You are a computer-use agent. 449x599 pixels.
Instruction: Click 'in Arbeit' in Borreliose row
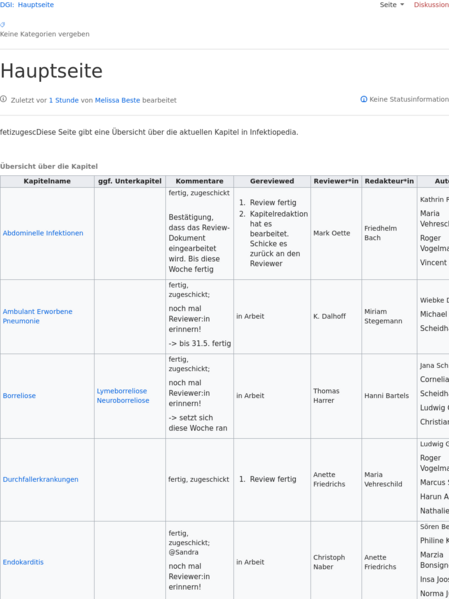250,396
